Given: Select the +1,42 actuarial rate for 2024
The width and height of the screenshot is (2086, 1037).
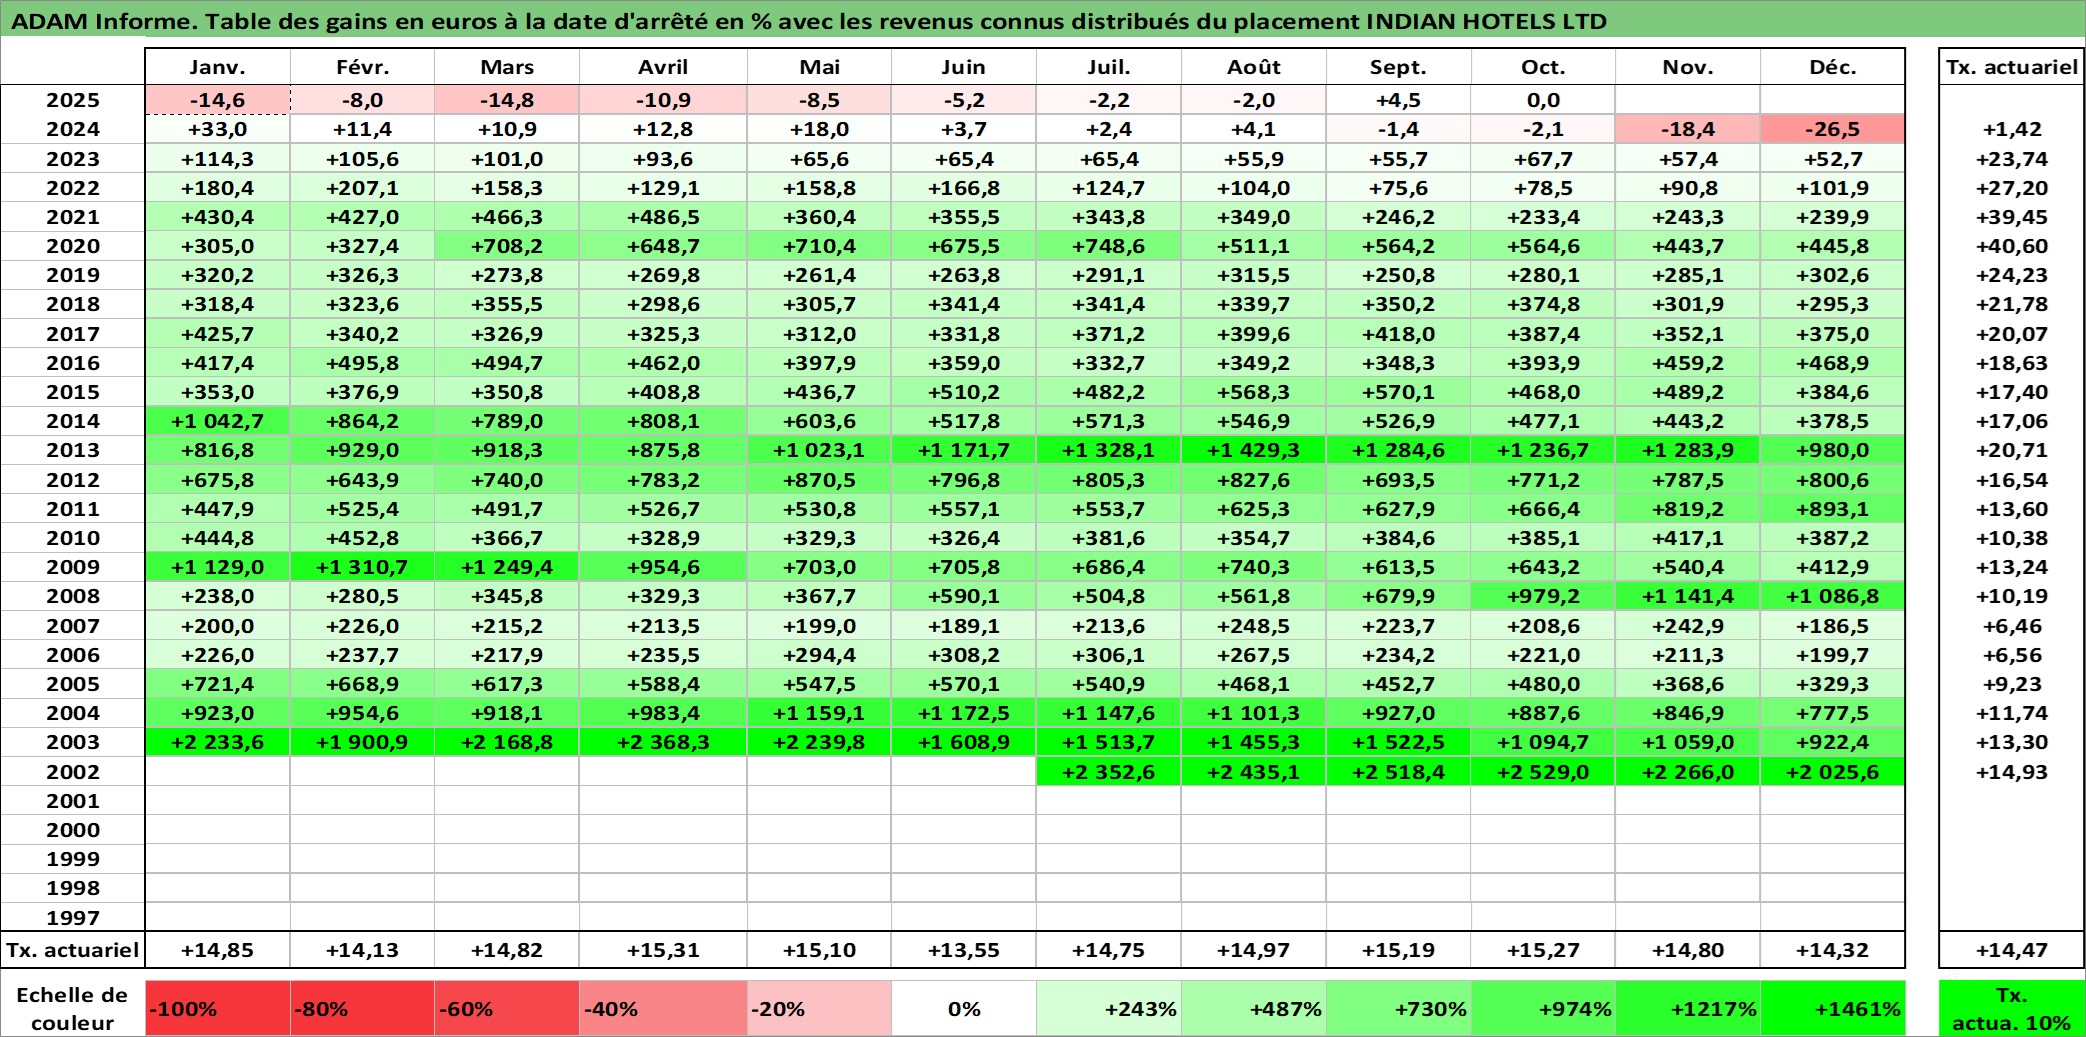Looking at the screenshot, I should (x=2011, y=129).
